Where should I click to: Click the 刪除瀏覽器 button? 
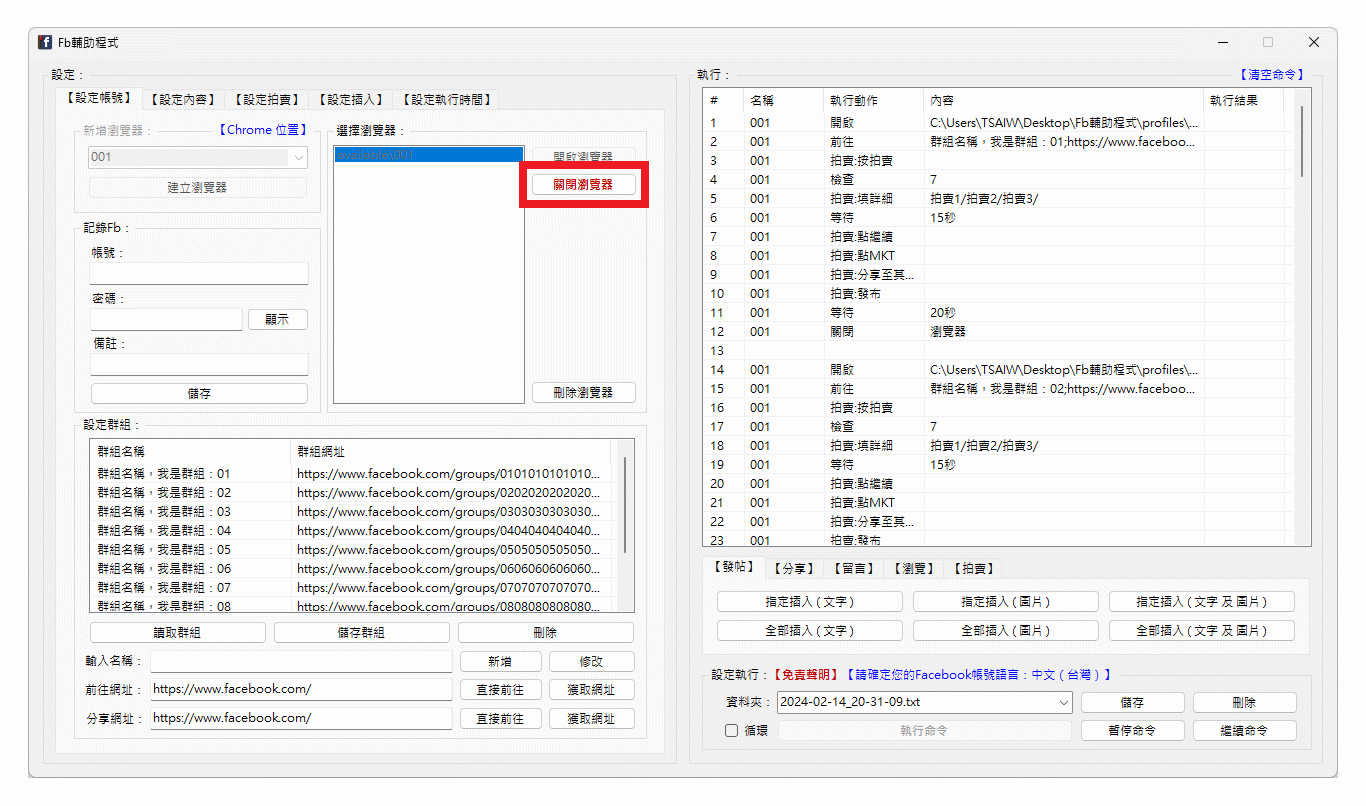[x=583, y=393]
